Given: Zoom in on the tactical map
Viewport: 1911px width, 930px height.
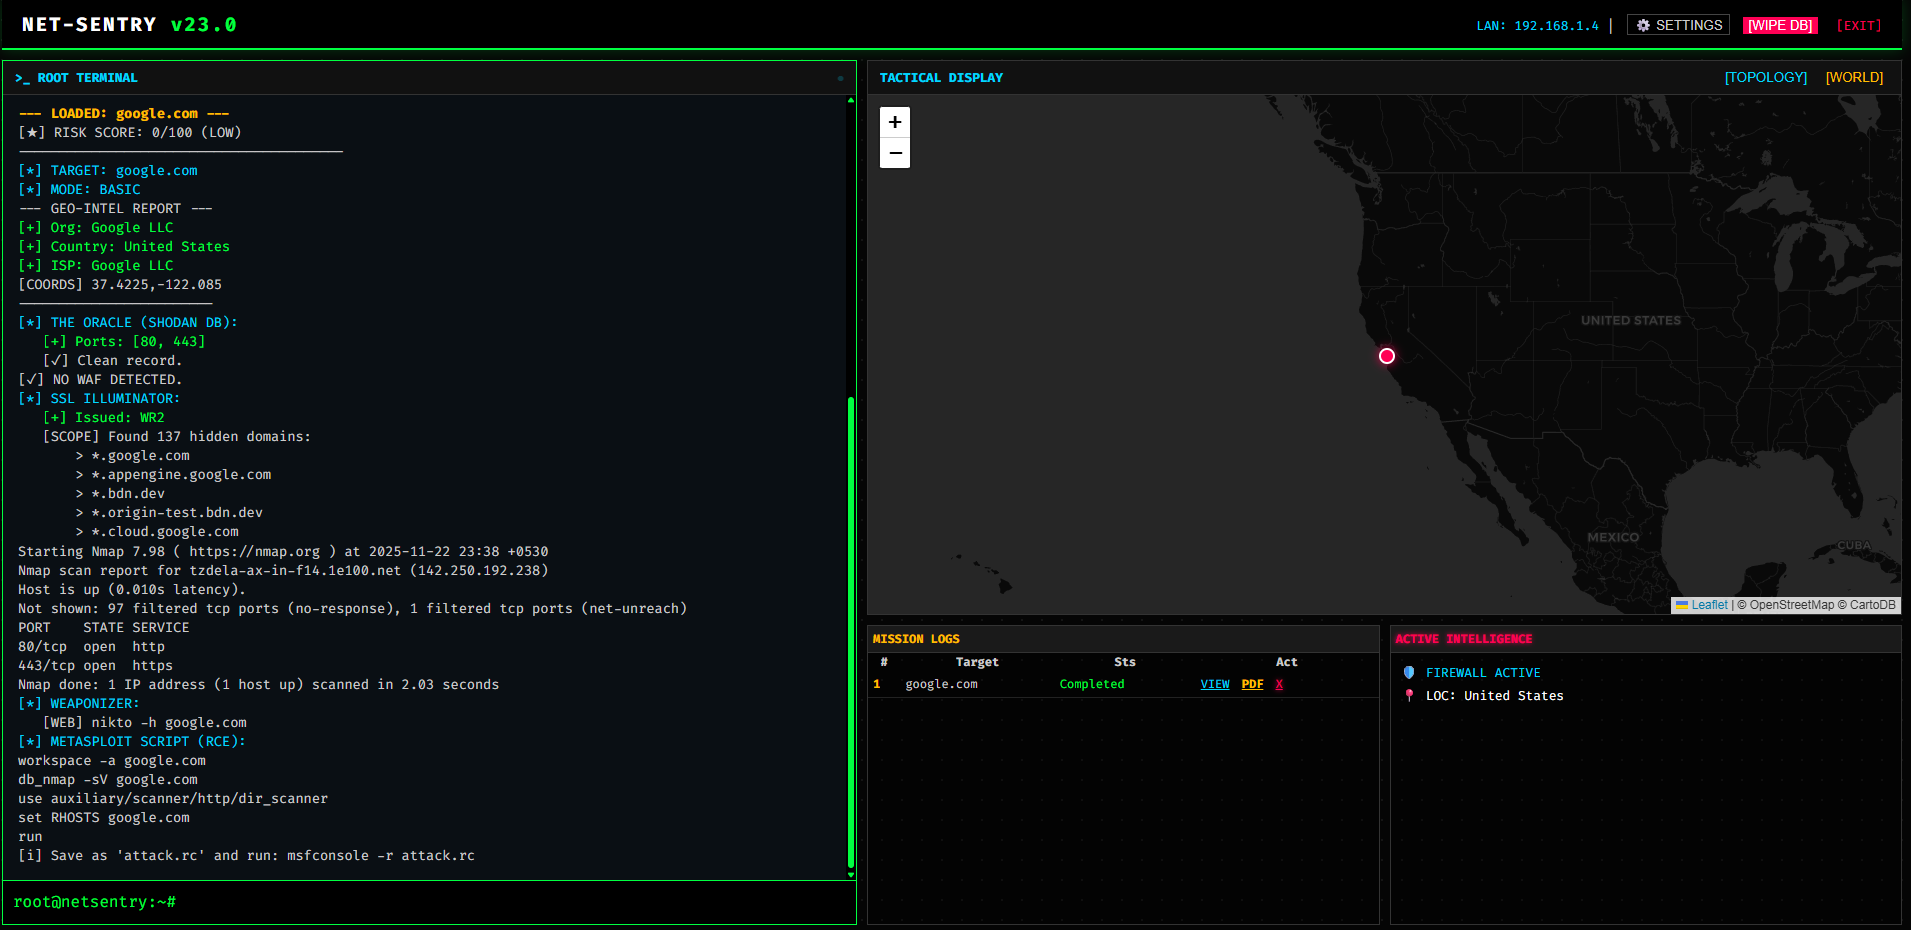Looking at the screenshot, I should pos(895,122).
